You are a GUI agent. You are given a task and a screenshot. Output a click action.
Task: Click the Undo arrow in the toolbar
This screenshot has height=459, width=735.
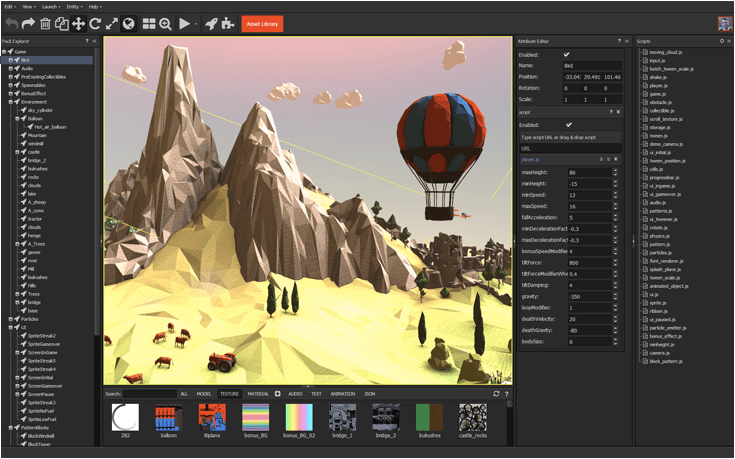pos(12,23)
